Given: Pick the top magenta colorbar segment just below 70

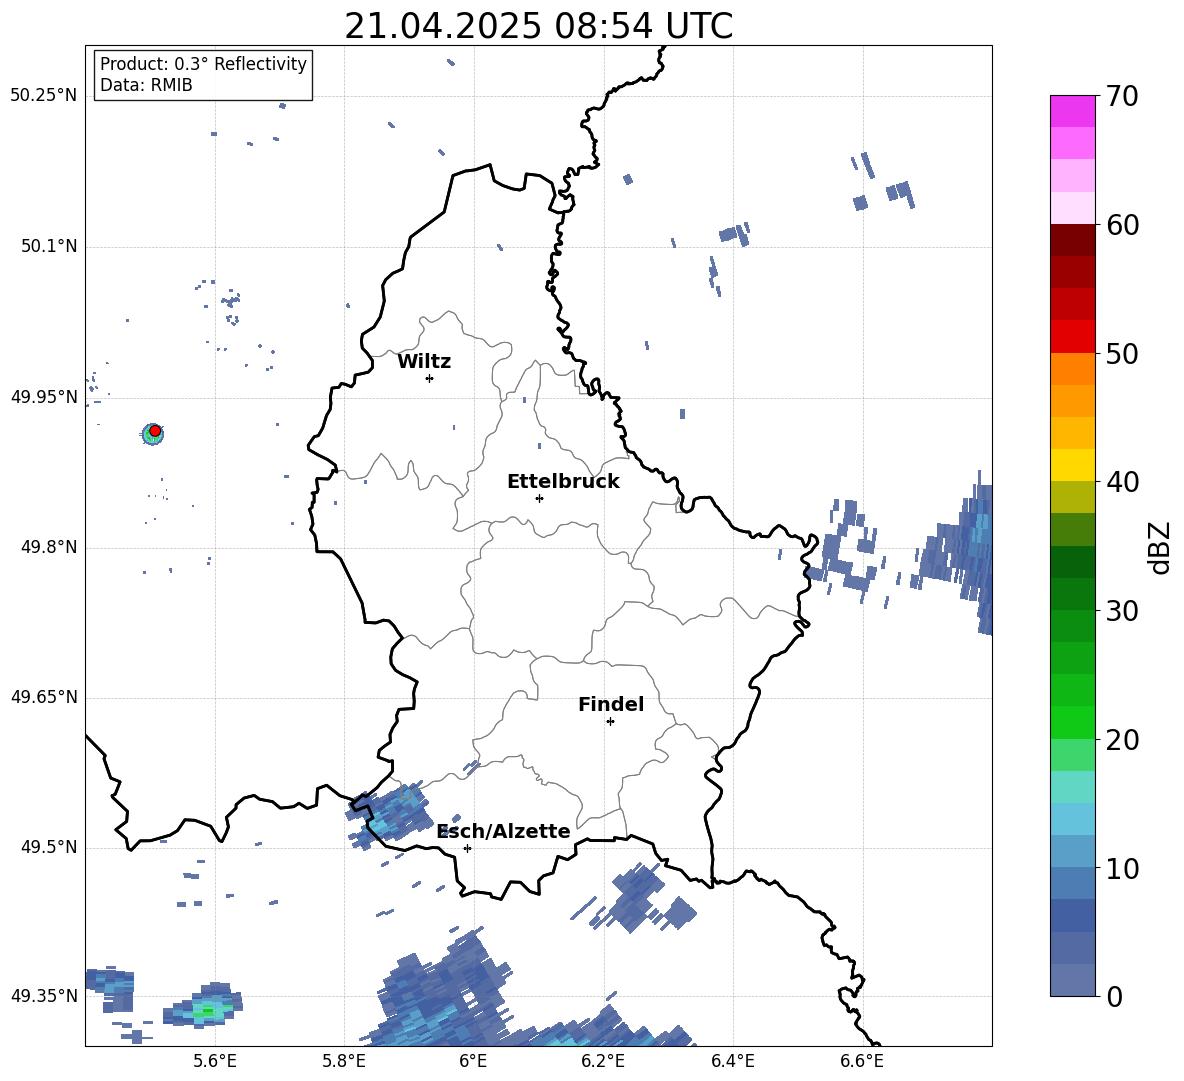Looking at the screenshot, I should (x=1072, y=111).
